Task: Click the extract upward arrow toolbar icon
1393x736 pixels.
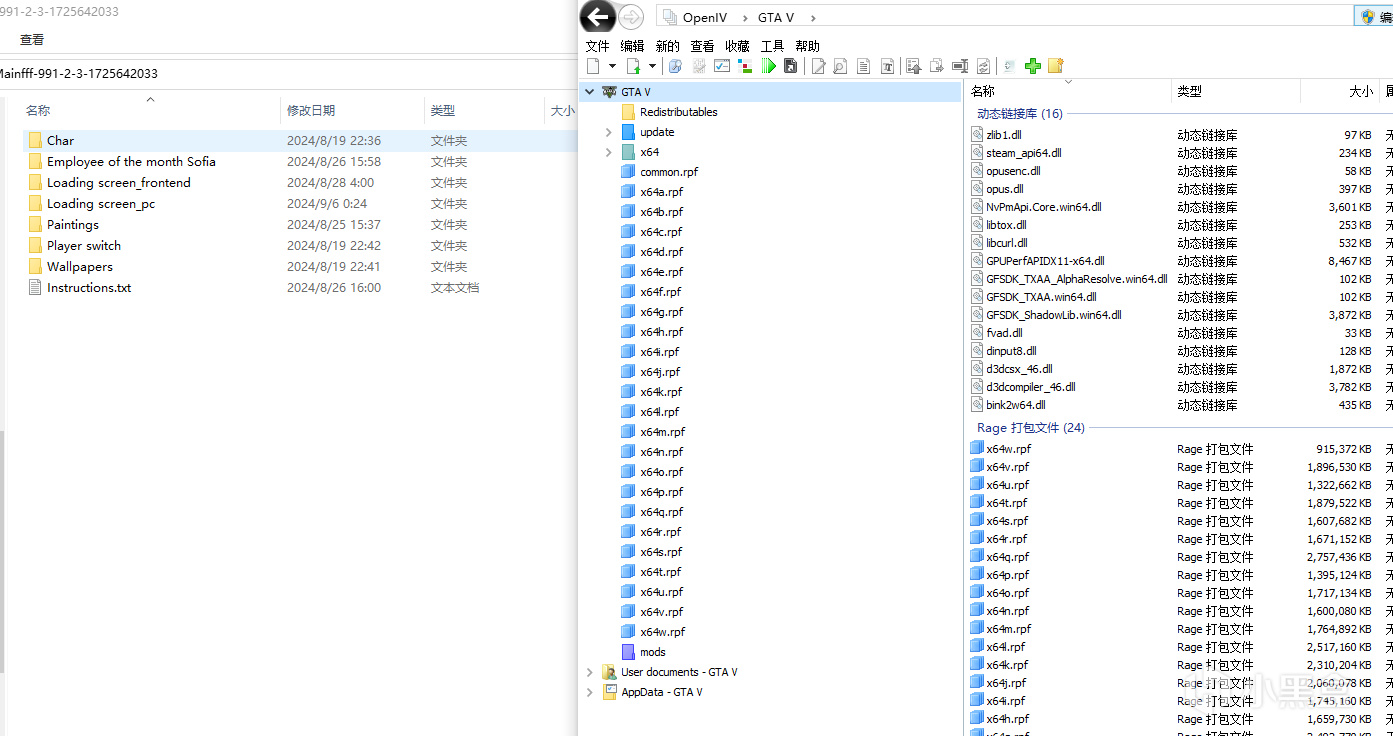Action: [913, 66]
